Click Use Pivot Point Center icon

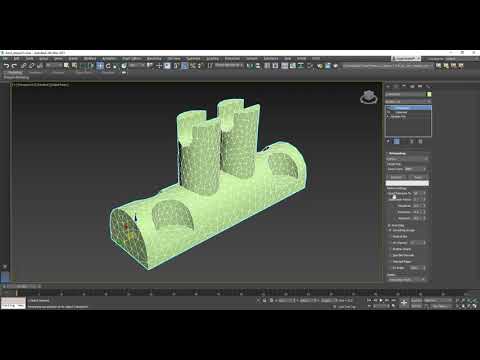[x=150, y=66]
